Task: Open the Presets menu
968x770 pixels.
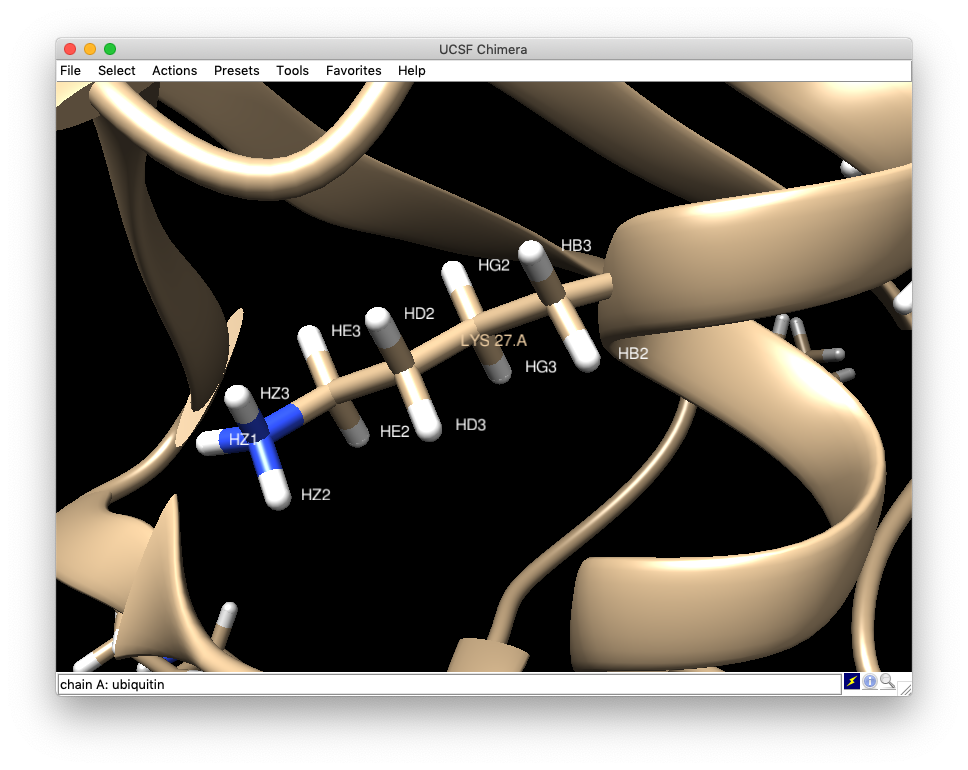Action: click(236, 71)
